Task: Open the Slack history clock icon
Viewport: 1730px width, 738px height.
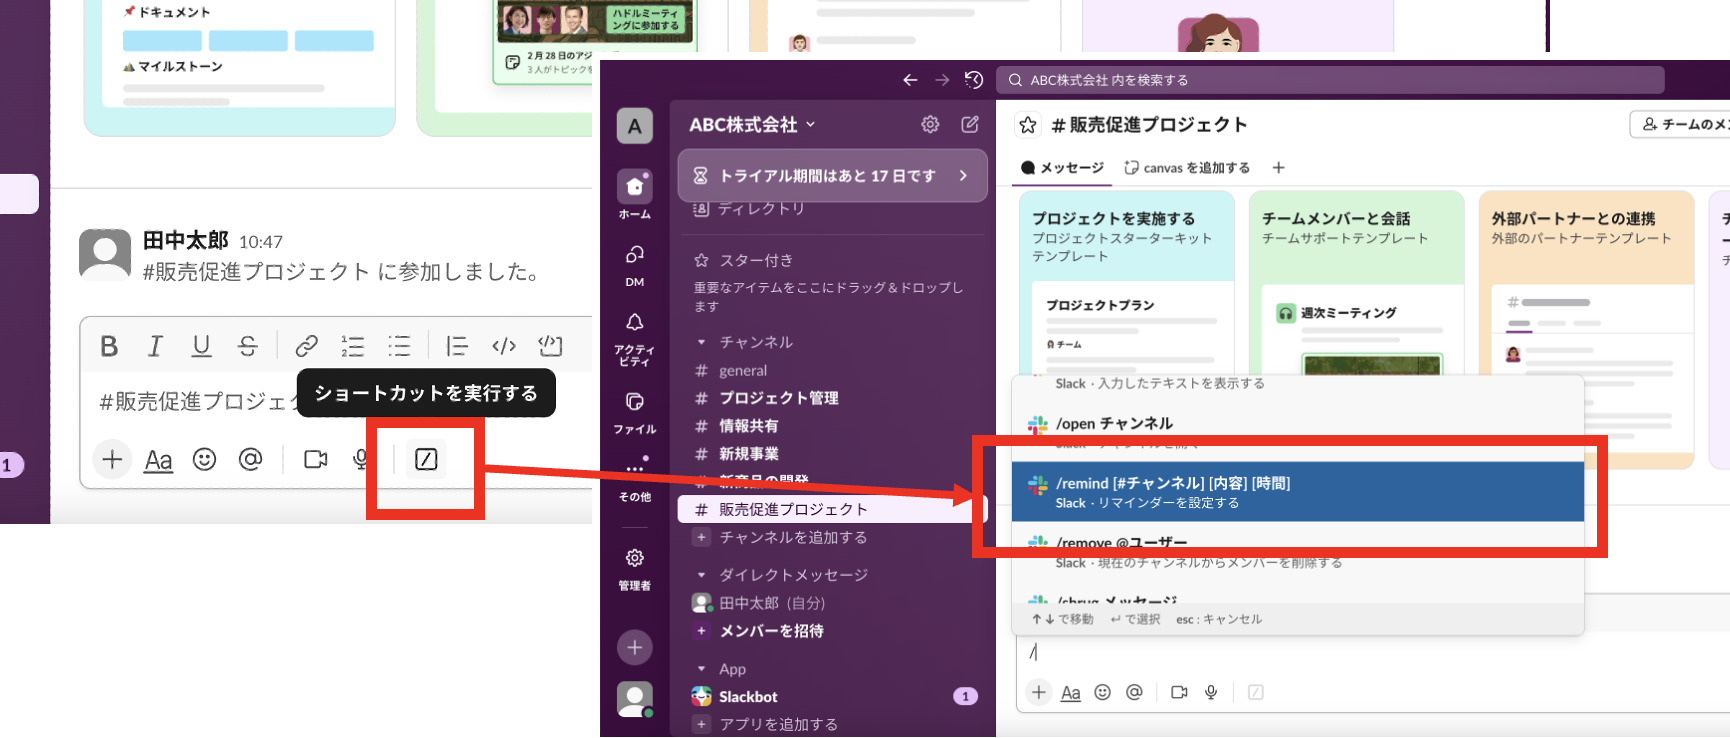Action: tap(974, 80)
